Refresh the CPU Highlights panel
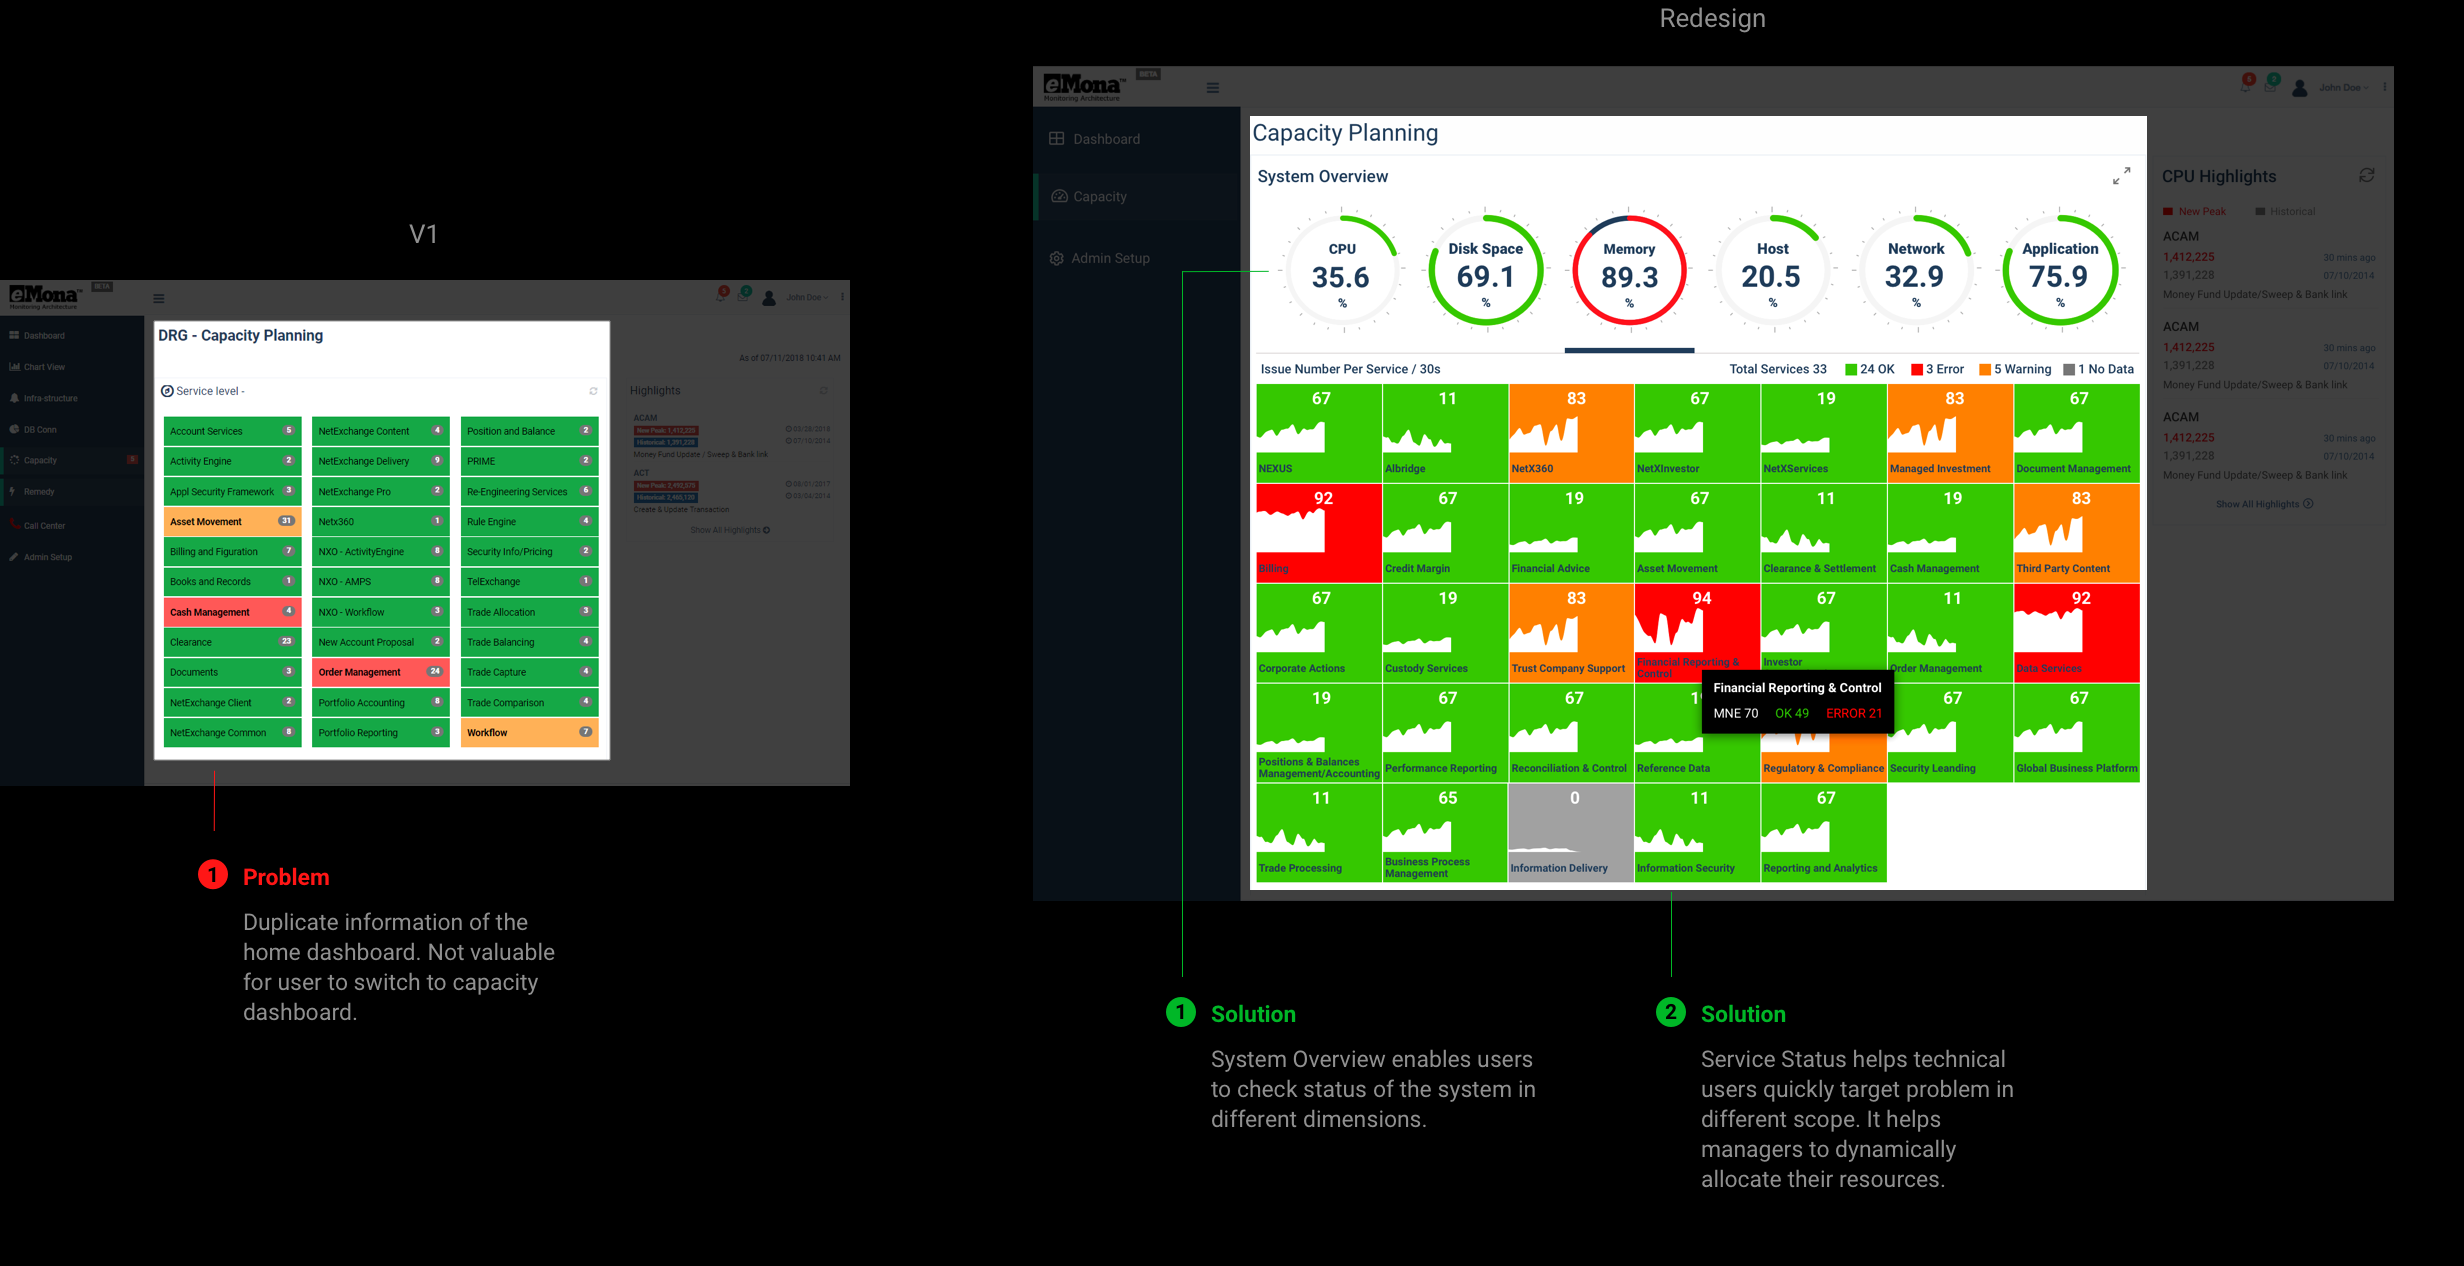The width and height of the screenshot is (2464, 1266). [2366, 176]
